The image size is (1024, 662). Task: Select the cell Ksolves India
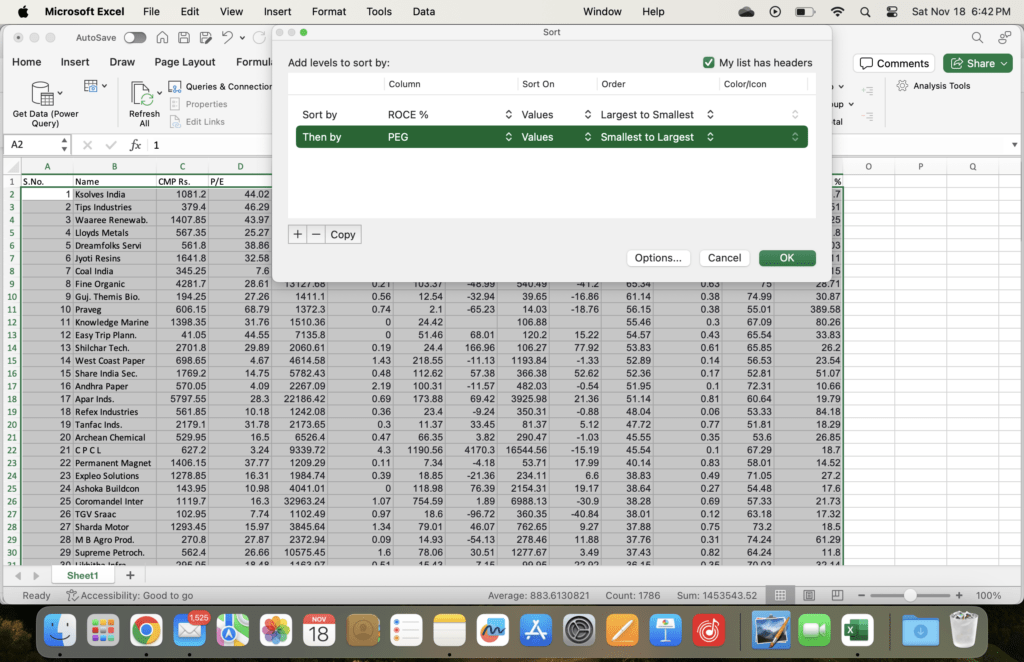tap(114, 195)
